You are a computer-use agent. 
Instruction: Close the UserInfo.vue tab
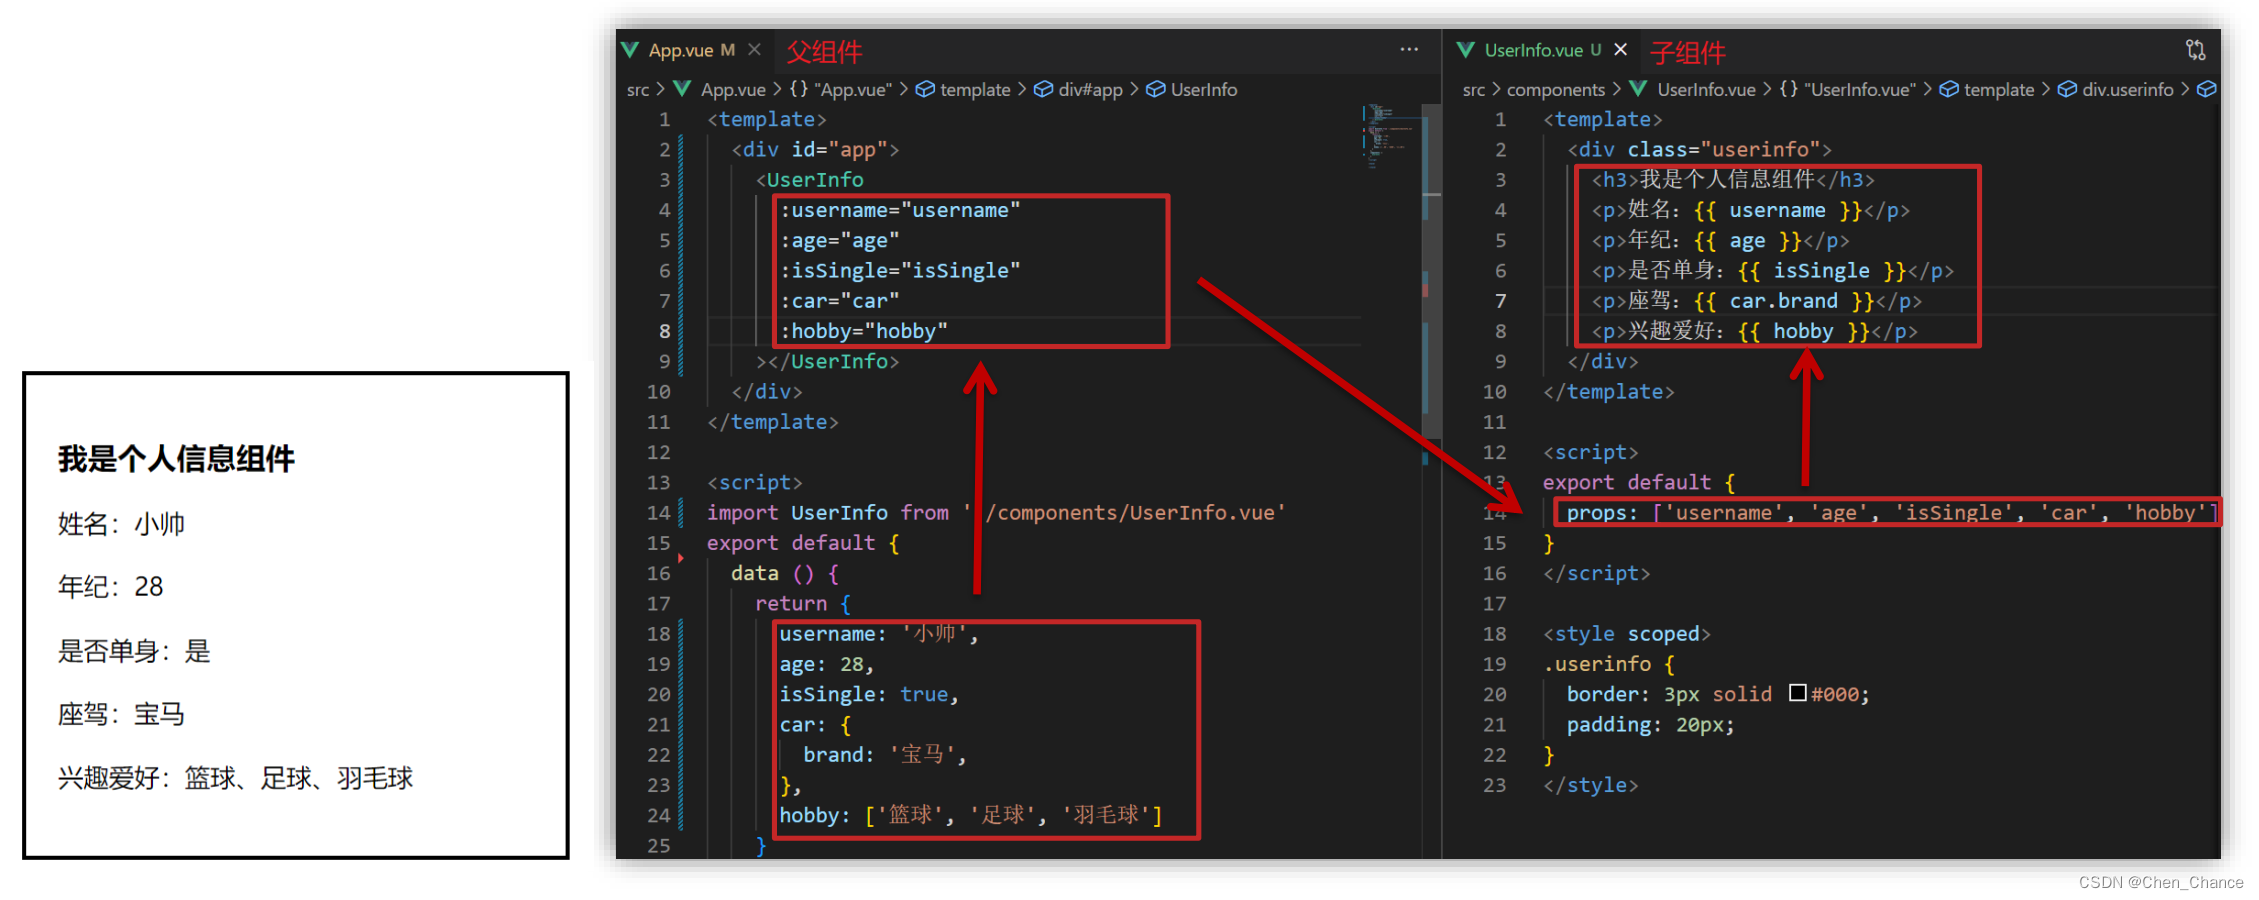(1621, 50)
